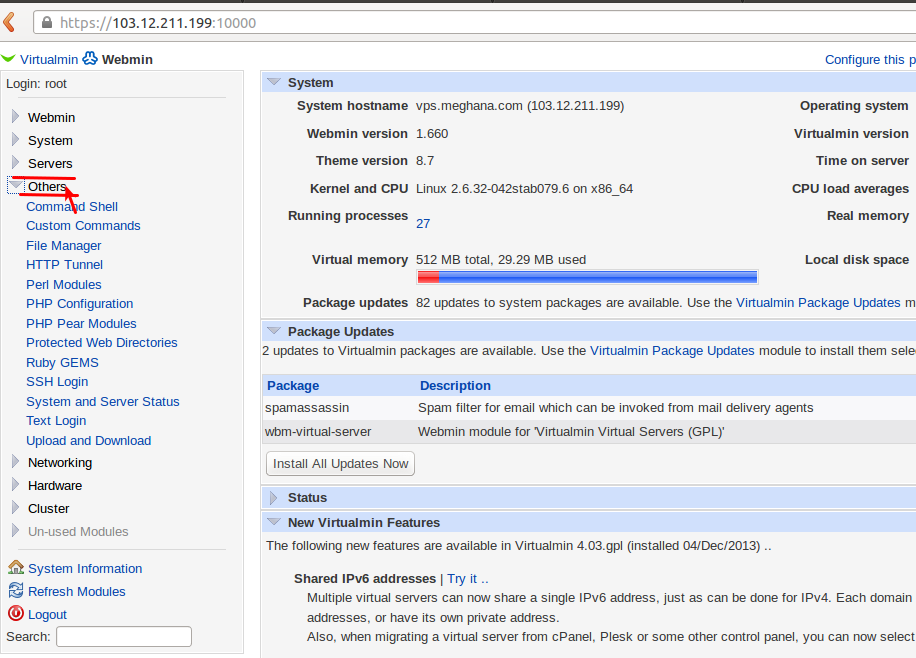This screenshot has height=658, width=916.
Task: Open Protected Web Directories
Action: coord(102,342)
